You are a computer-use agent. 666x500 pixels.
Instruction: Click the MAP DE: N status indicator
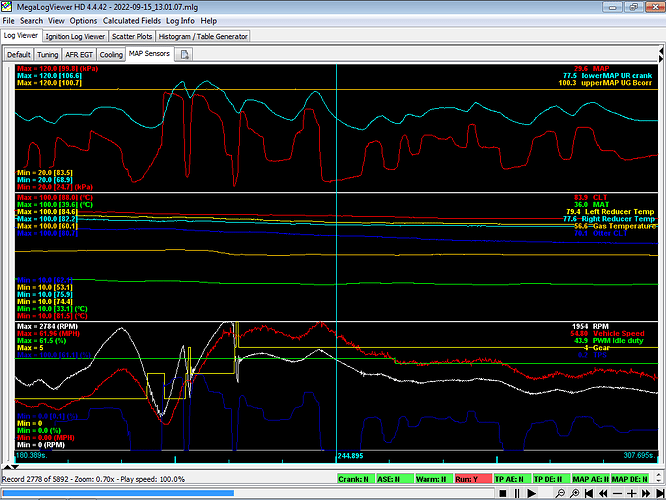point(629,479)
